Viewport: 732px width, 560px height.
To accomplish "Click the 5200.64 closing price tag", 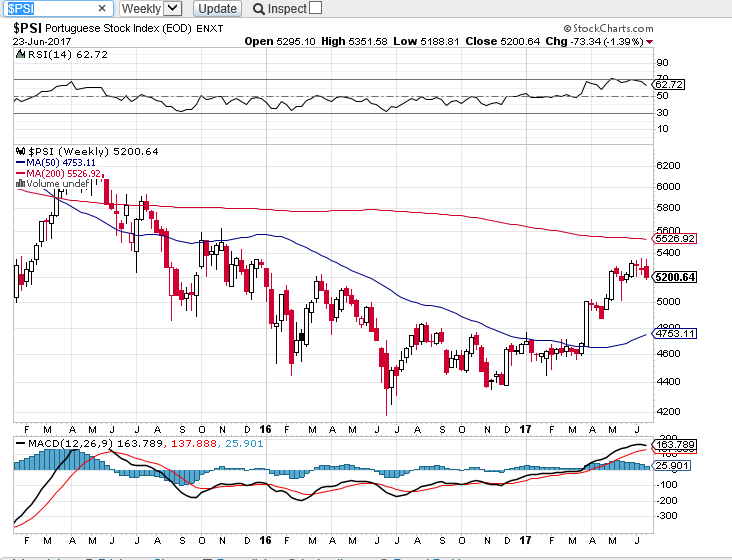I will (675, 277).
